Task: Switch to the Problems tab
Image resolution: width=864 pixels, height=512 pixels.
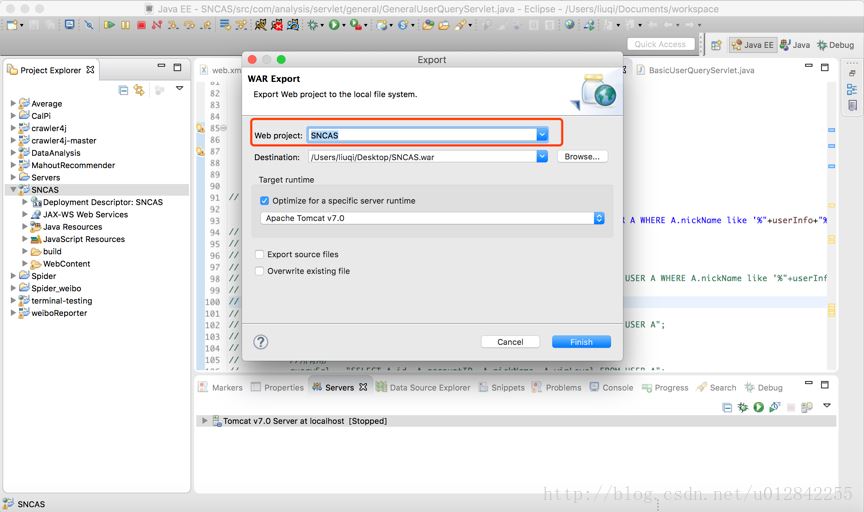Action: [x=557, y=387]
